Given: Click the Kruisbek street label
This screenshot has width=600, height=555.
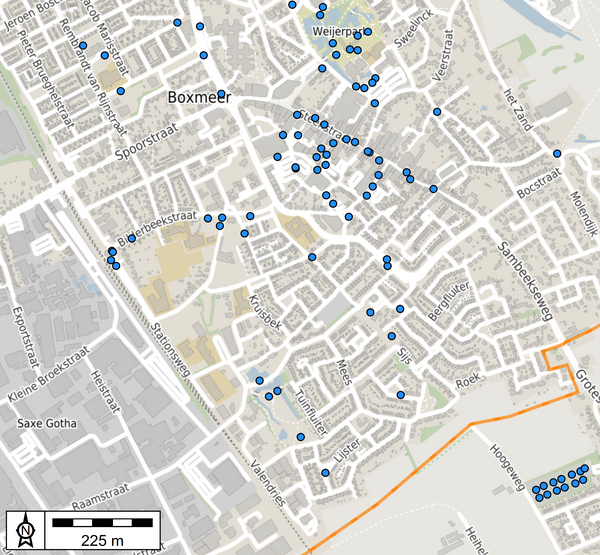Looking at the screenshot, I should pyautogui.click(x=265, y=313).
